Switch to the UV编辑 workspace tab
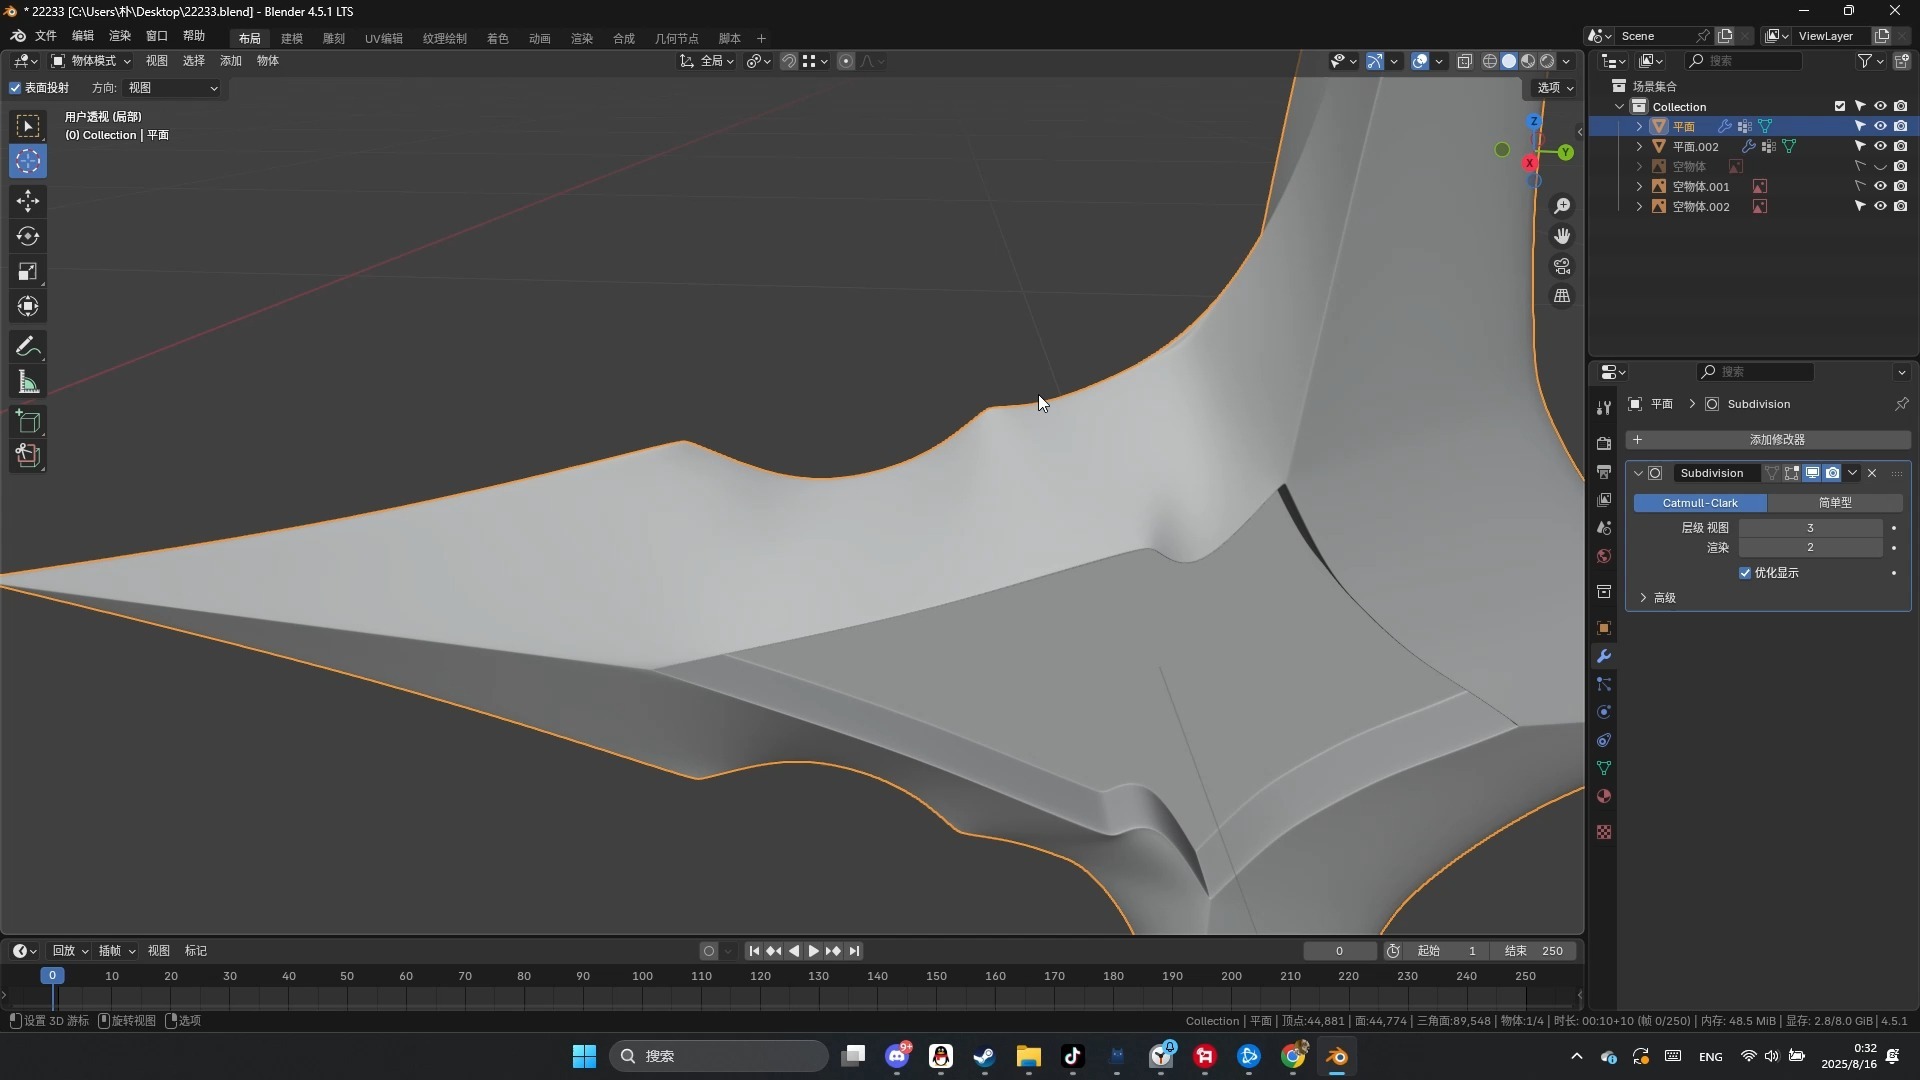The height and width of the screenshot is (1080, 1920). (384, 38)
